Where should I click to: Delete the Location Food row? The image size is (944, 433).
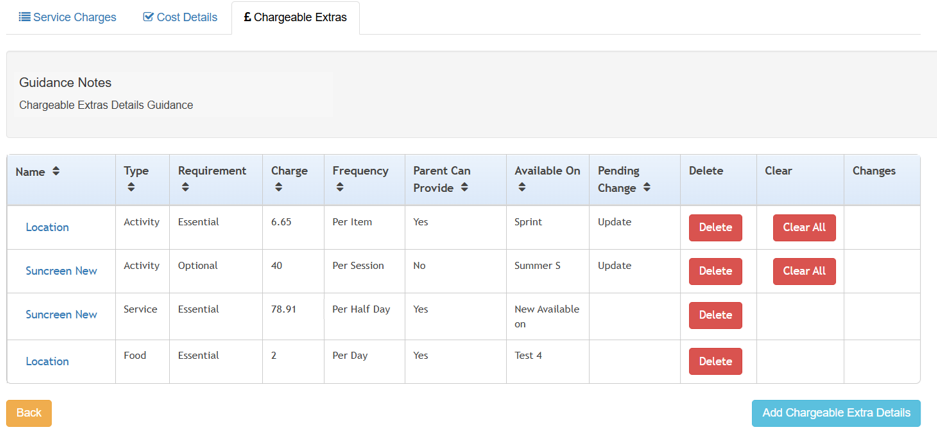(715, 361)
